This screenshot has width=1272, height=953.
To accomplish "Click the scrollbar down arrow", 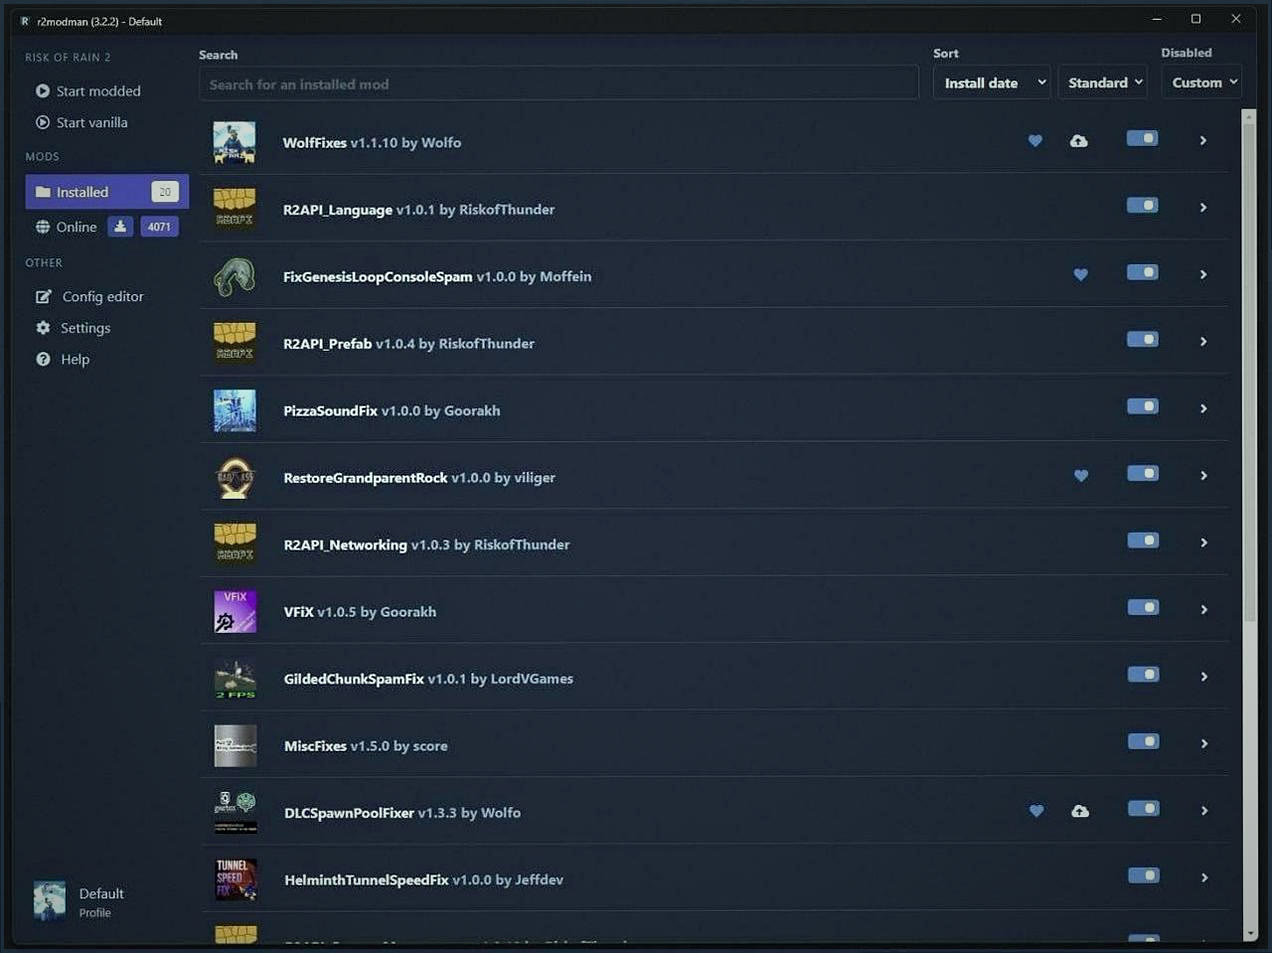I will coord(1249,934).
